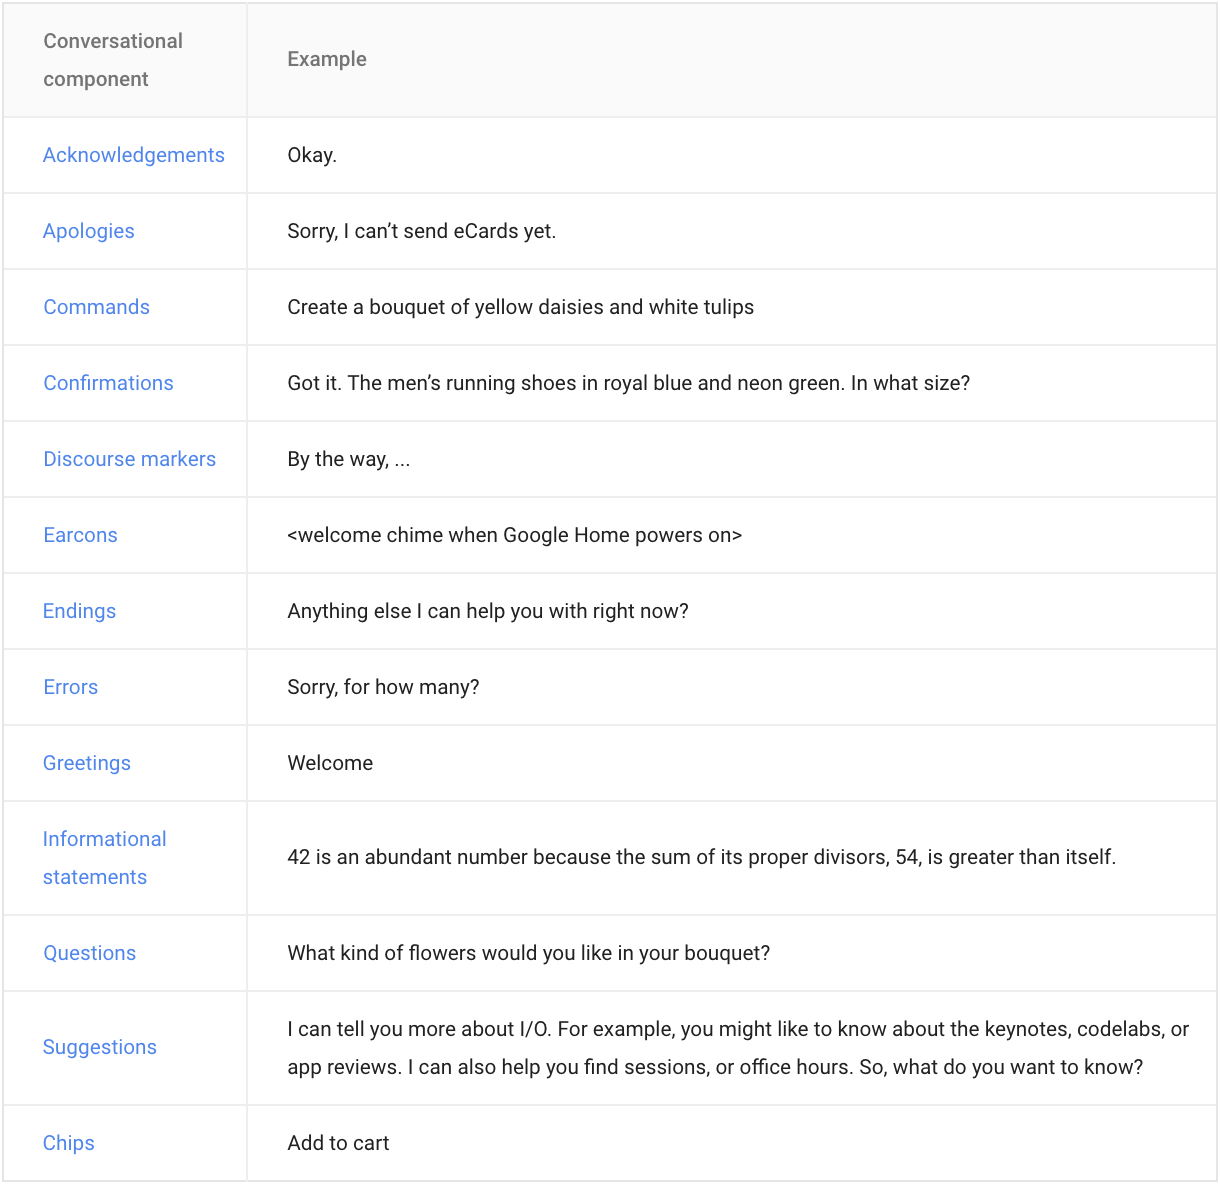The height and width of the screenshot is (1184, 1220).
Task: Click the "By the way, ..." example cell
Action: coord(348,459)
